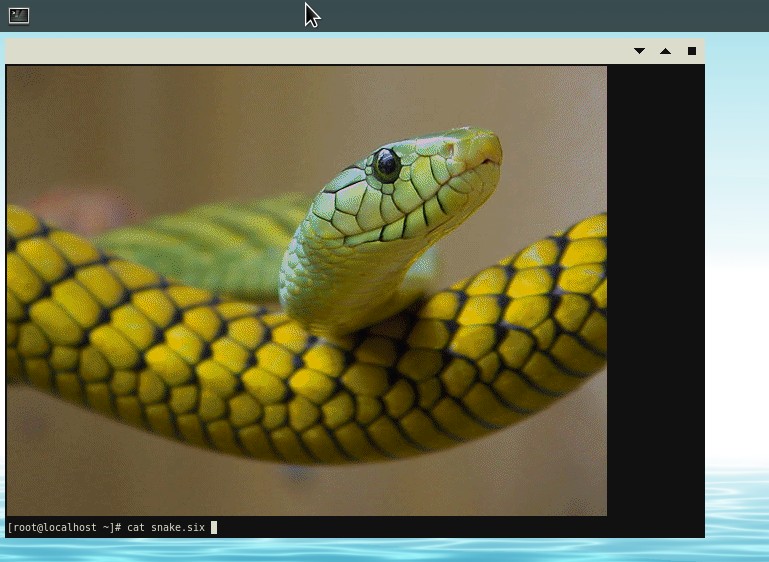The width and height of the screenshot is (769, 562).
Task: Click the square button in the title bar
Action: (x=691, y=51)
